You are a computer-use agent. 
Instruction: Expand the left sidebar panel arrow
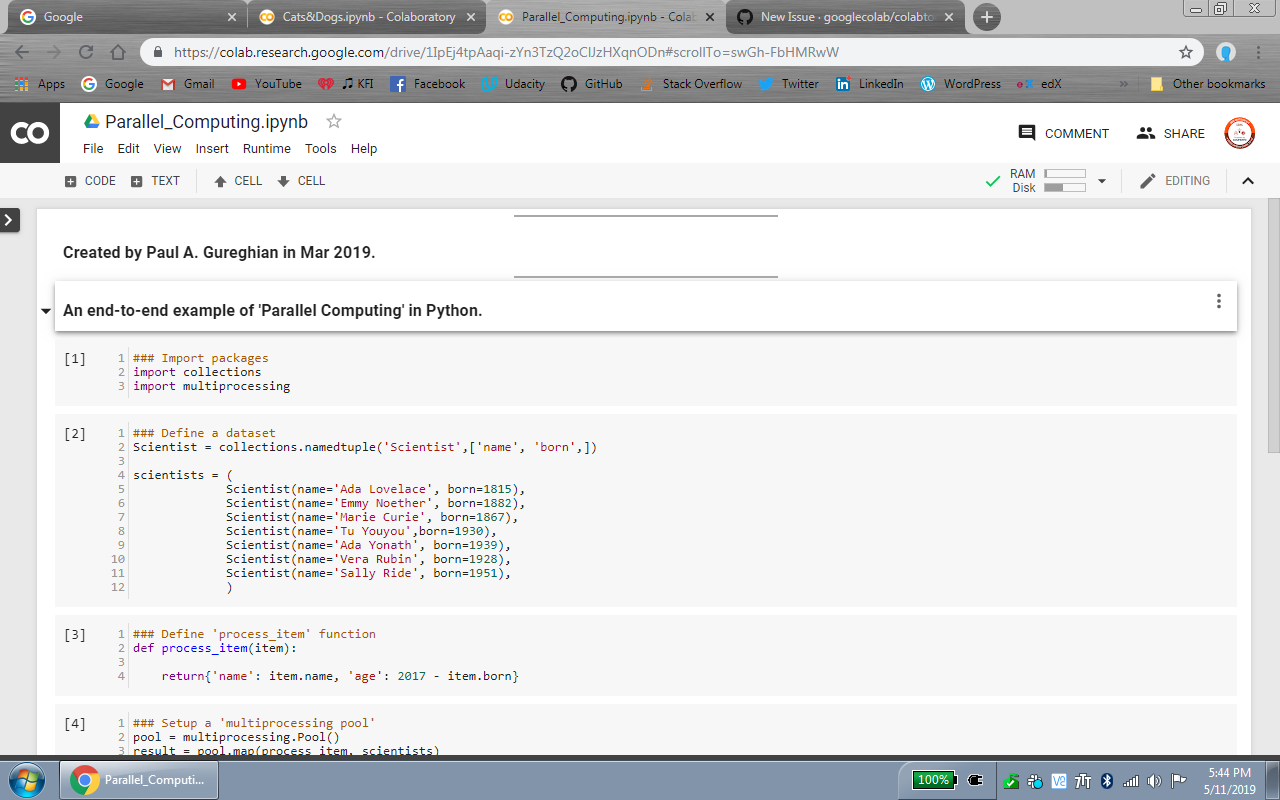pos(10,220)
